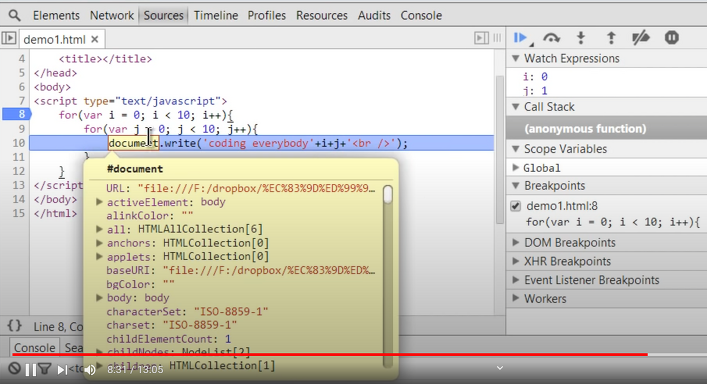This screenshot has height=384, width=707.
Task: Expand the anchors HTMLCollection property
Action: coord(99,243)
